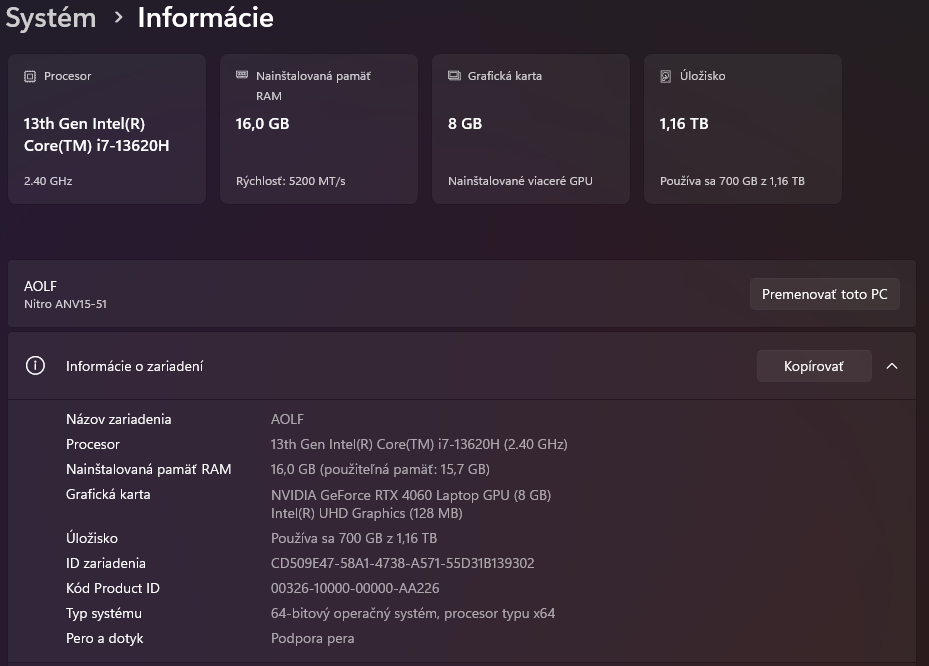Click the Pero a dotyk label
Image resolution: width=929 pixels, height=666 pixels.
click(104, 638)
